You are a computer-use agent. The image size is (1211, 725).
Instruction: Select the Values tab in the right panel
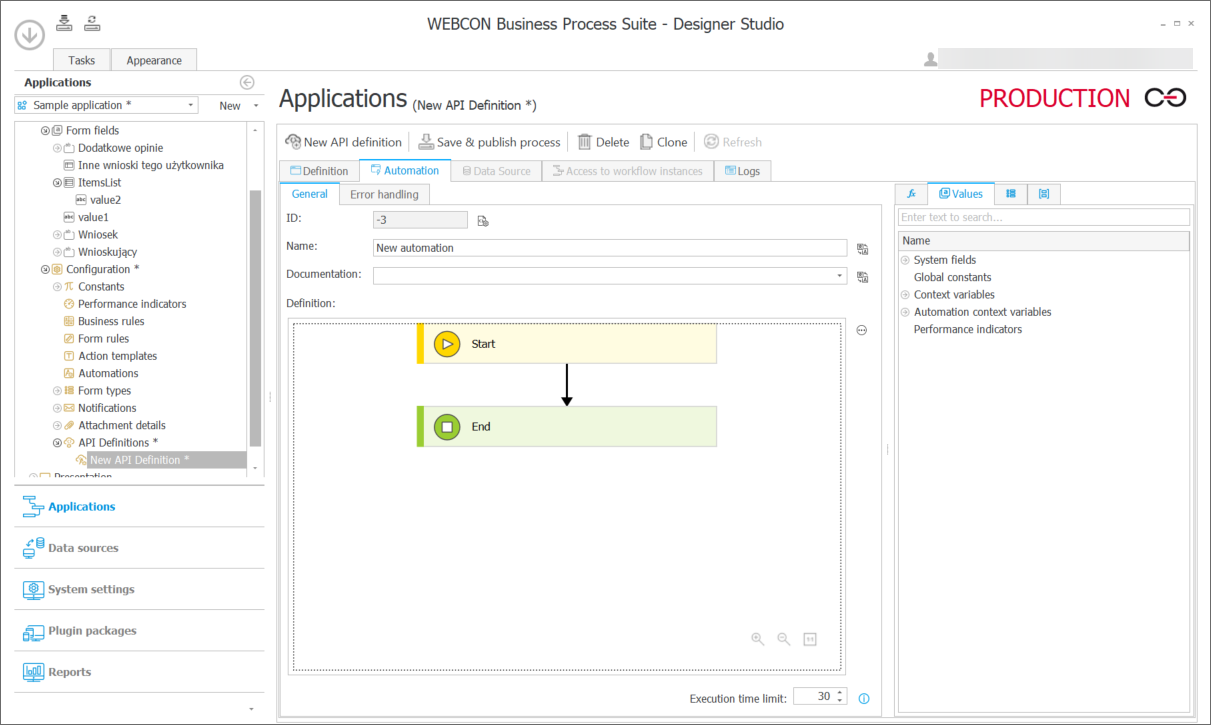pyautogui.click(x=961, y=194)
